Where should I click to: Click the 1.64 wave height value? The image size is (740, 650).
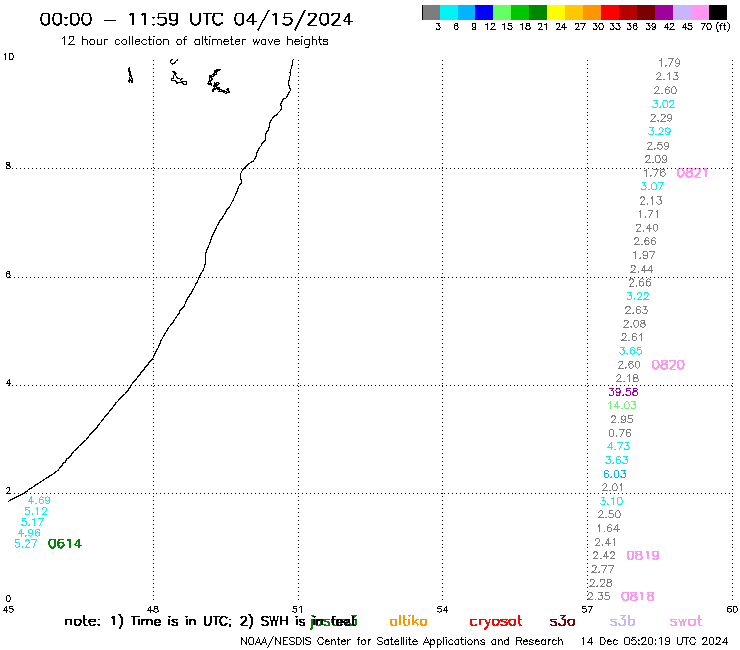coord(608,528)
